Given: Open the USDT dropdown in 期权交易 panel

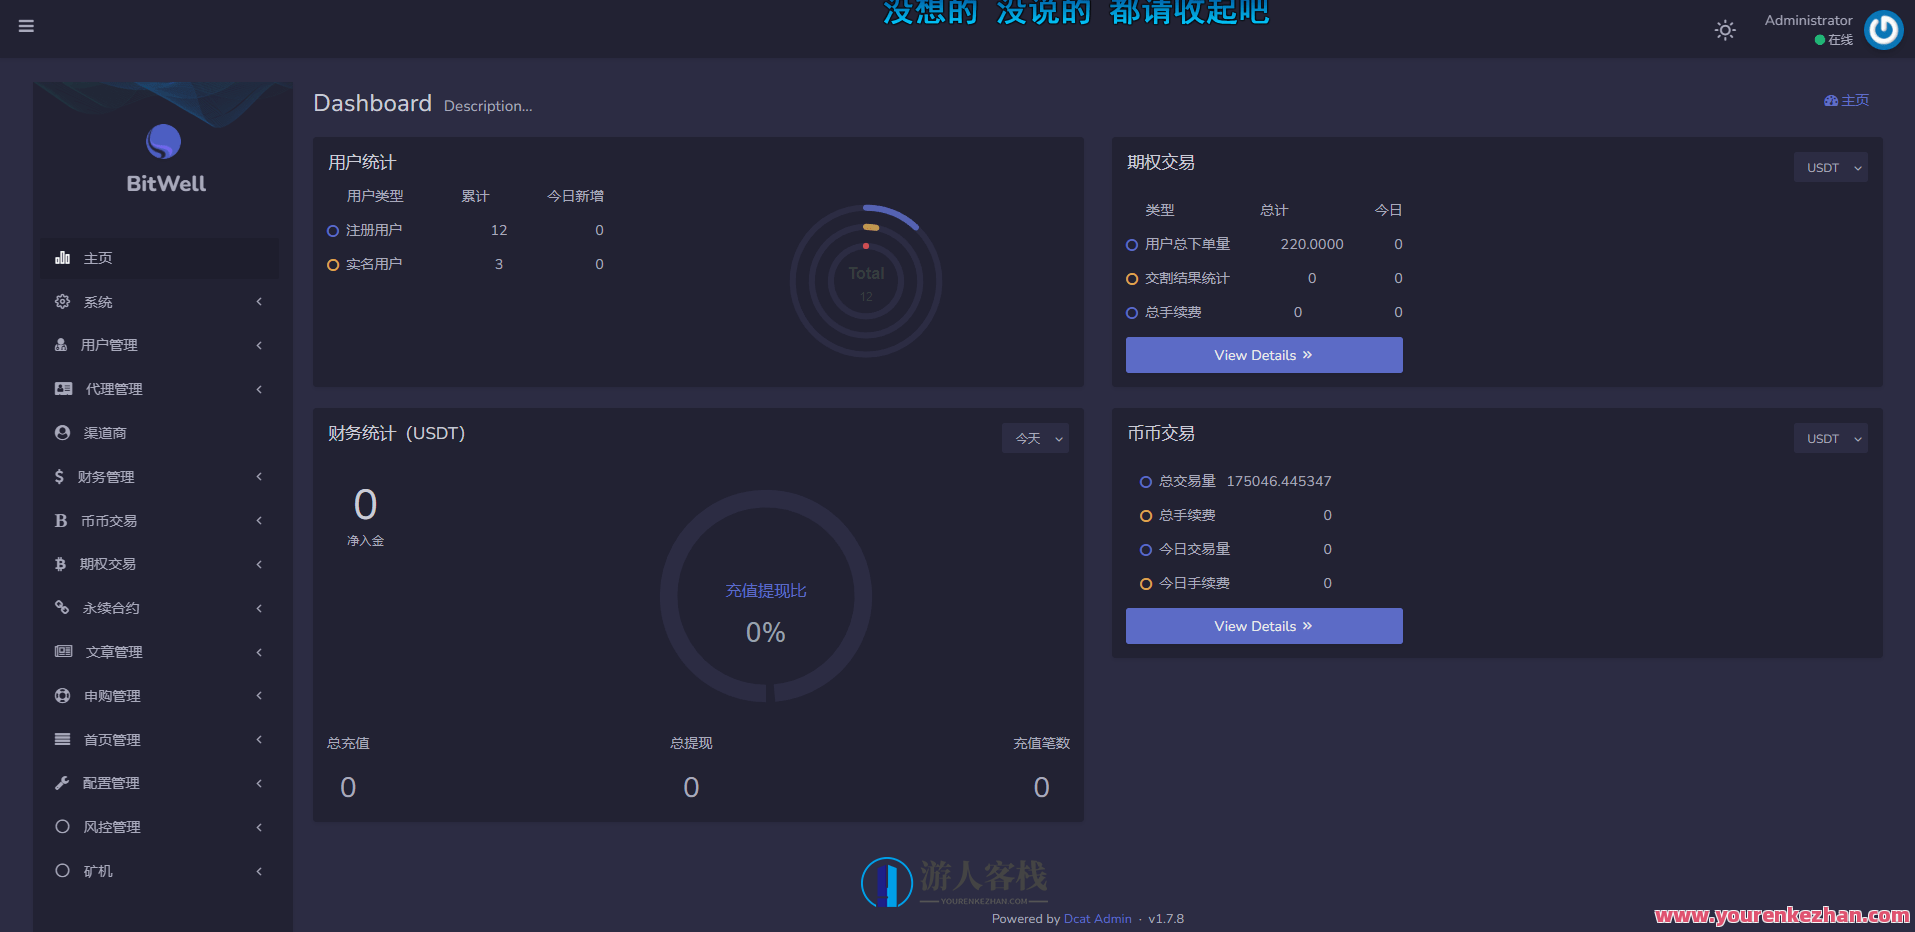Looking at the screenshot, I should (1830, 167).
